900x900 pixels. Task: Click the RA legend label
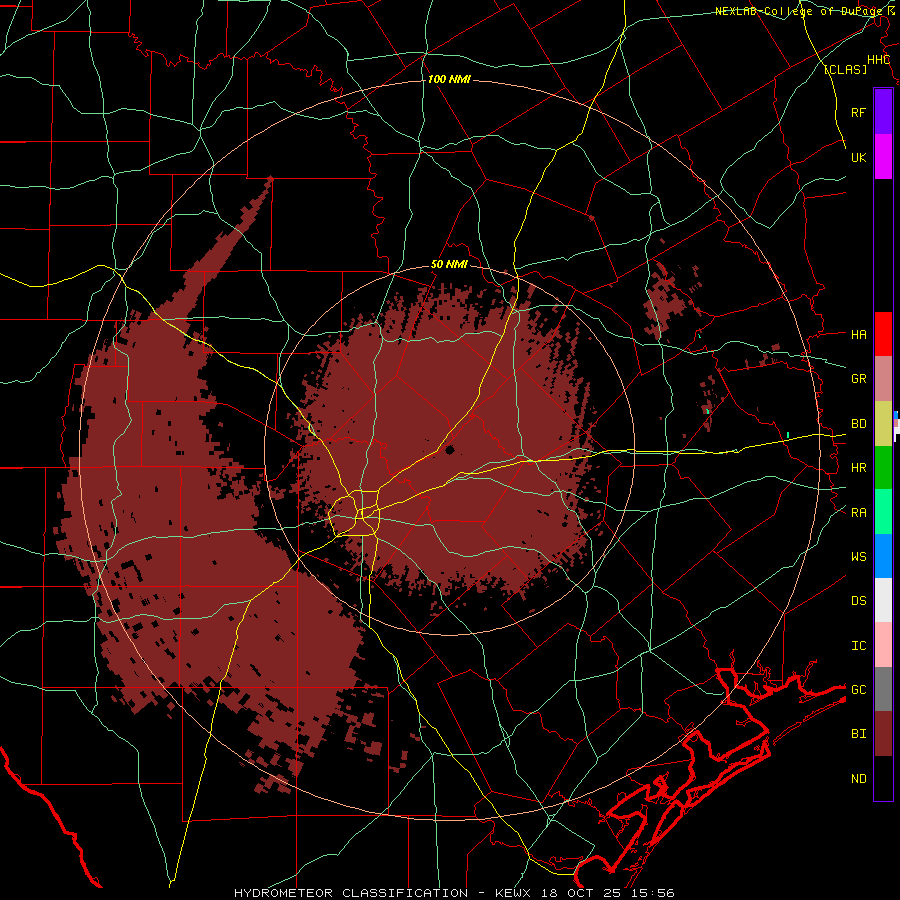[x=858, y=513]
